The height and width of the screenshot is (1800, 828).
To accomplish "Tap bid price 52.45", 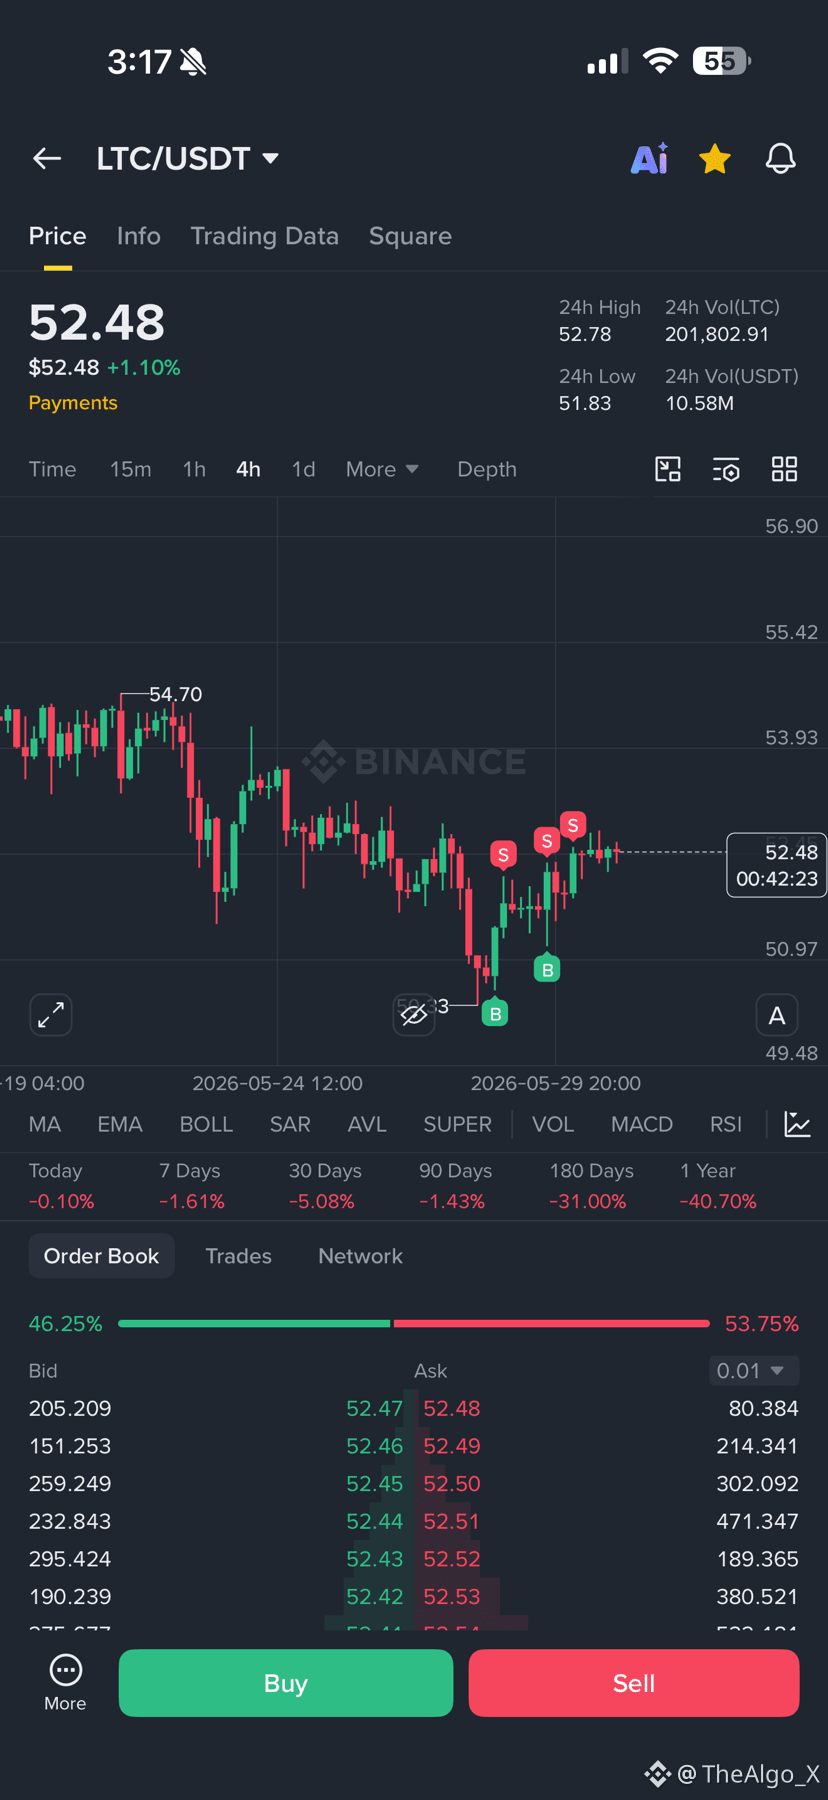I will click(x=374, y=1483).
